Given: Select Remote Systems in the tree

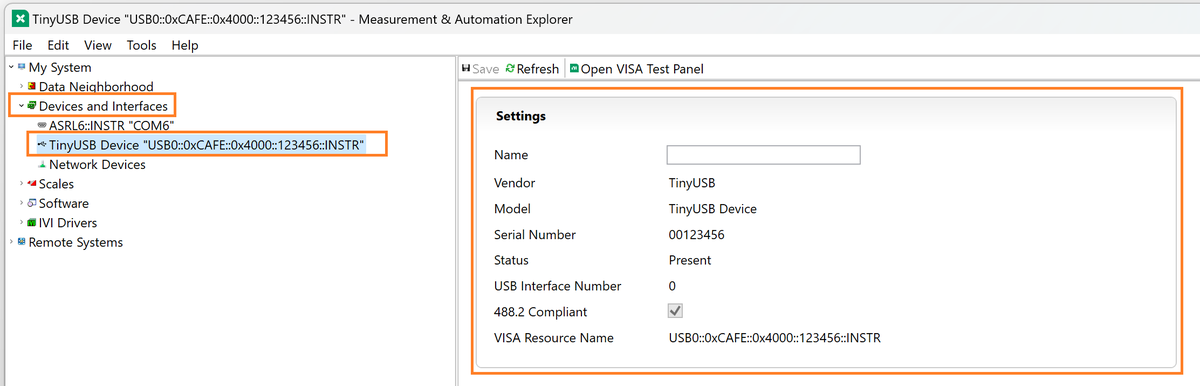Looking at the screenshot, I should pos(76,242).
